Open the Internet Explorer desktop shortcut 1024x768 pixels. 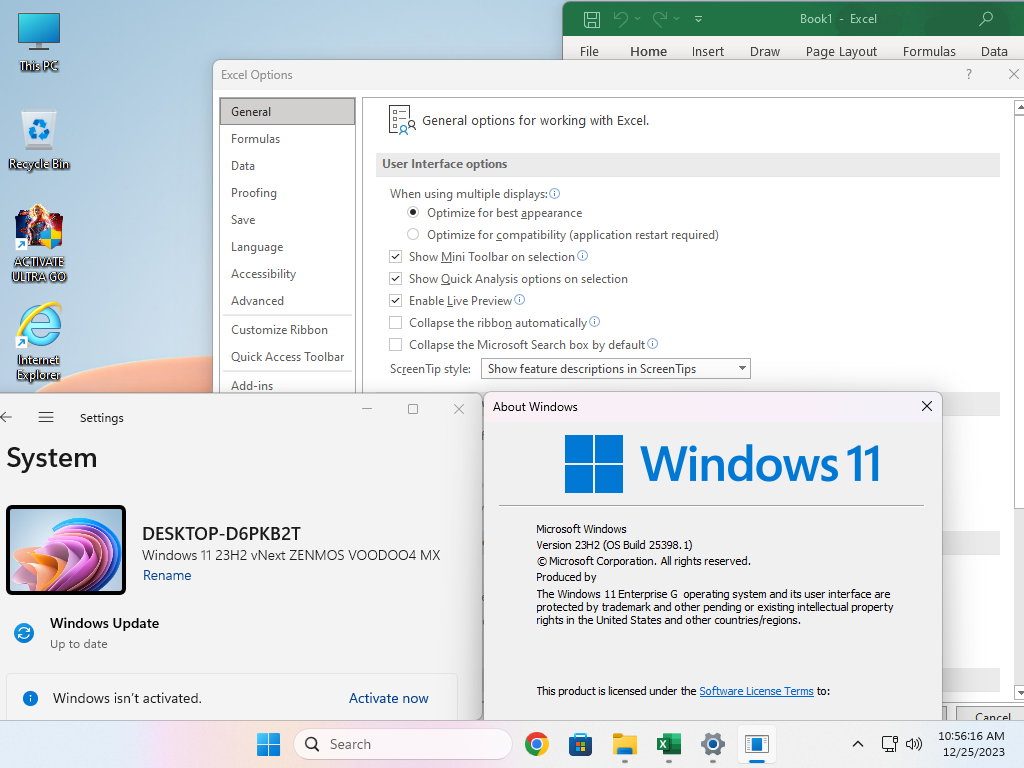click(39, 342)
